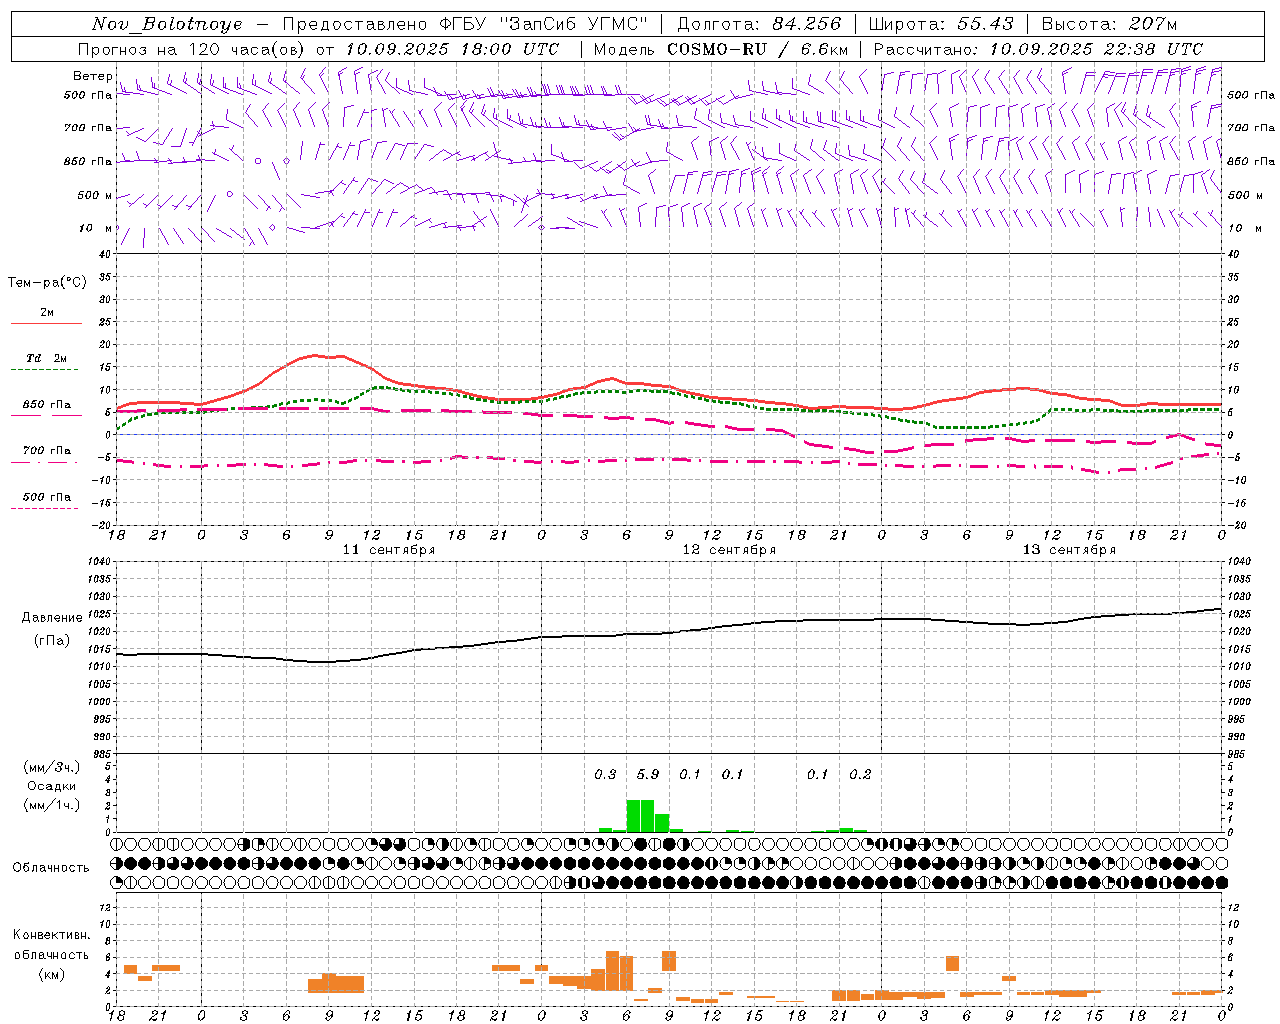Click the 5.9 precipitation total
This screenshot has height=1024, width=1280.
point(648,775)
